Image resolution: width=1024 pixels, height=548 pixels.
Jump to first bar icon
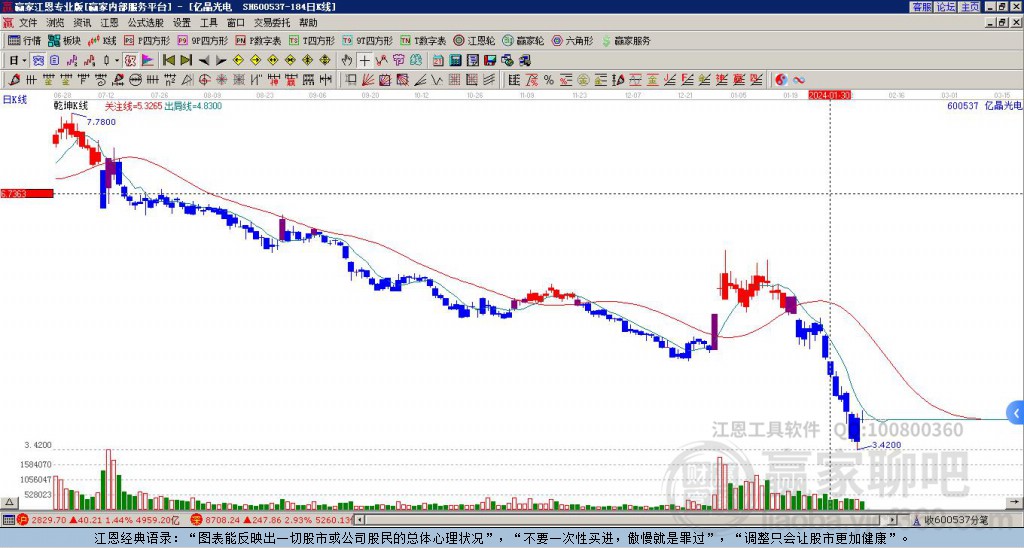coord(168,60)
